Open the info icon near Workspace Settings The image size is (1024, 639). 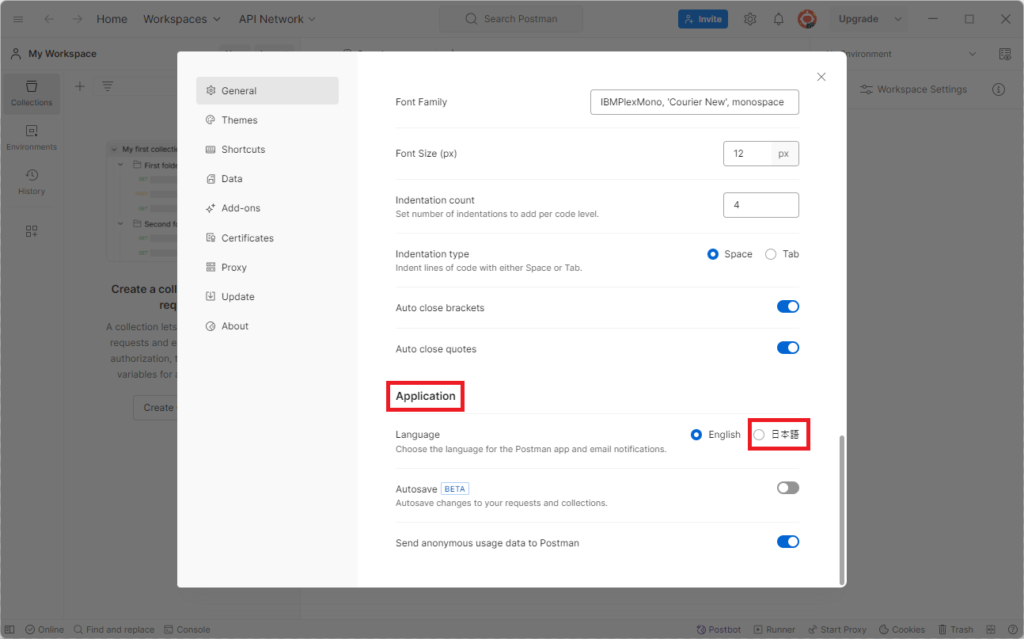999,90
